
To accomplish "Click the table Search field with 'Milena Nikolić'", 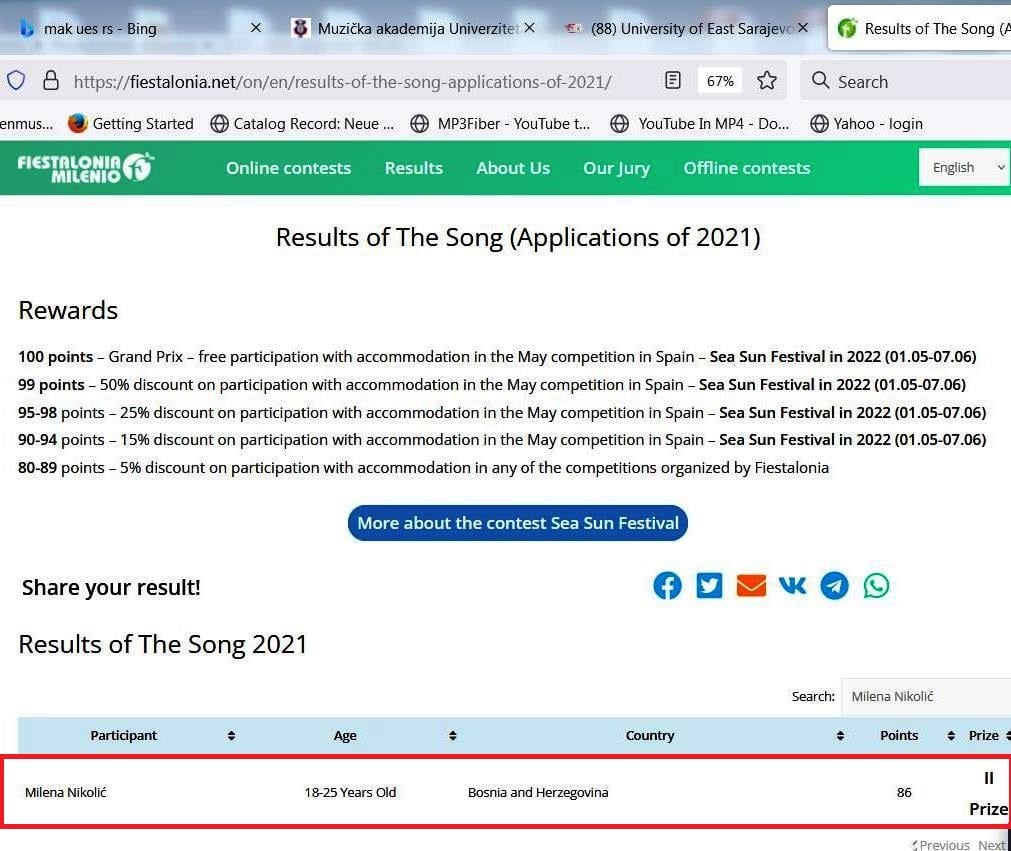I will click(926, 696).
